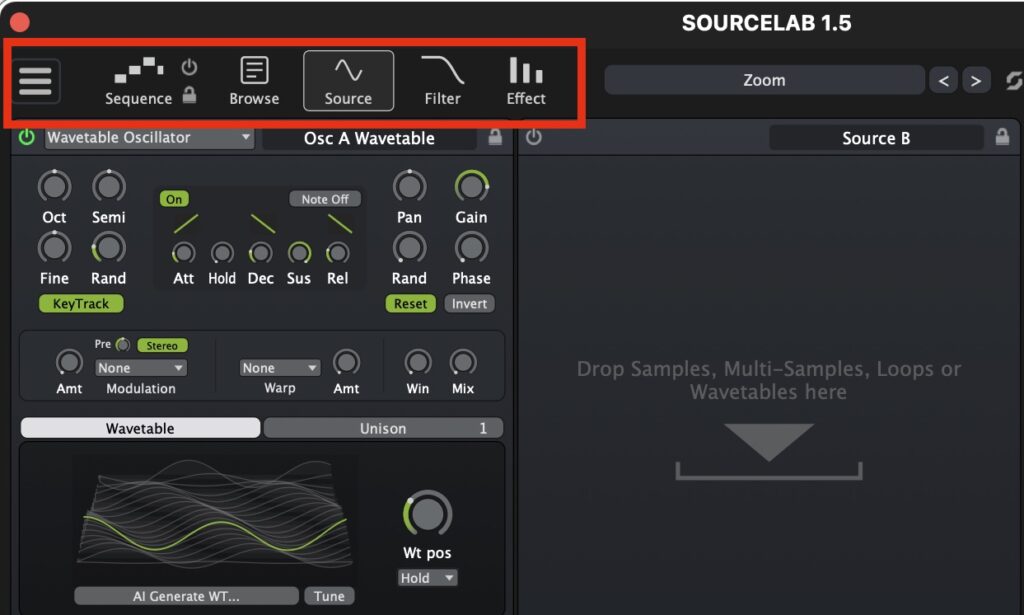1024x615 pixels.
Task: Toggle Stereo mode in the modulation row
Action: (x=162, y=345)
